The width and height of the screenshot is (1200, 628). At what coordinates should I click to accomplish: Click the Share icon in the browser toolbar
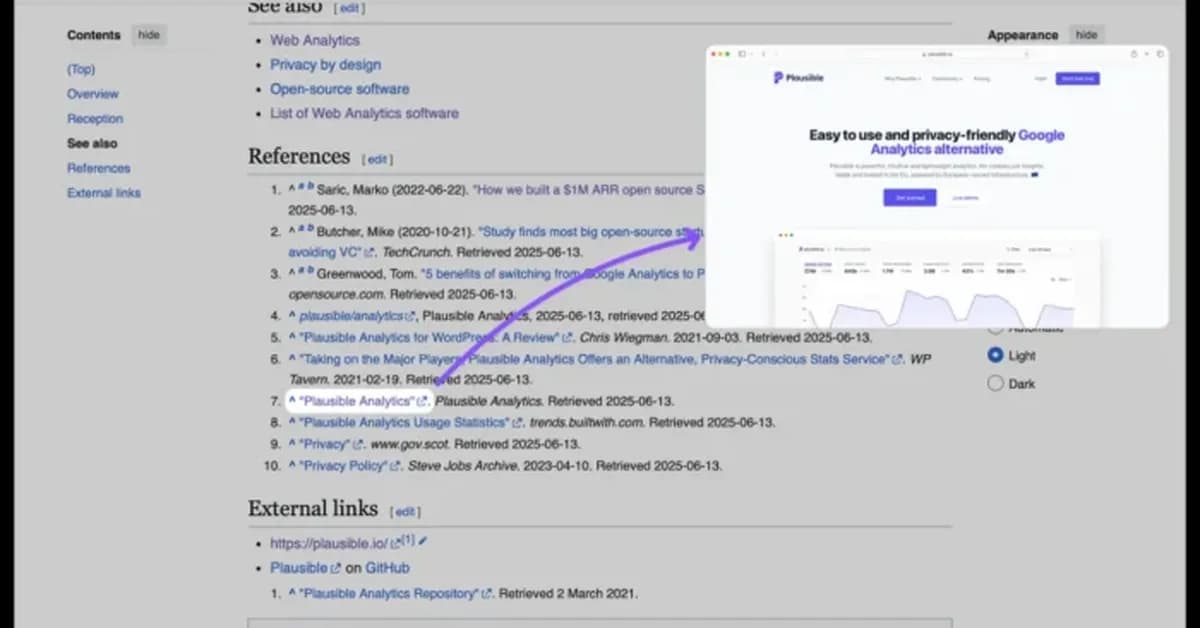(1134, 53)
